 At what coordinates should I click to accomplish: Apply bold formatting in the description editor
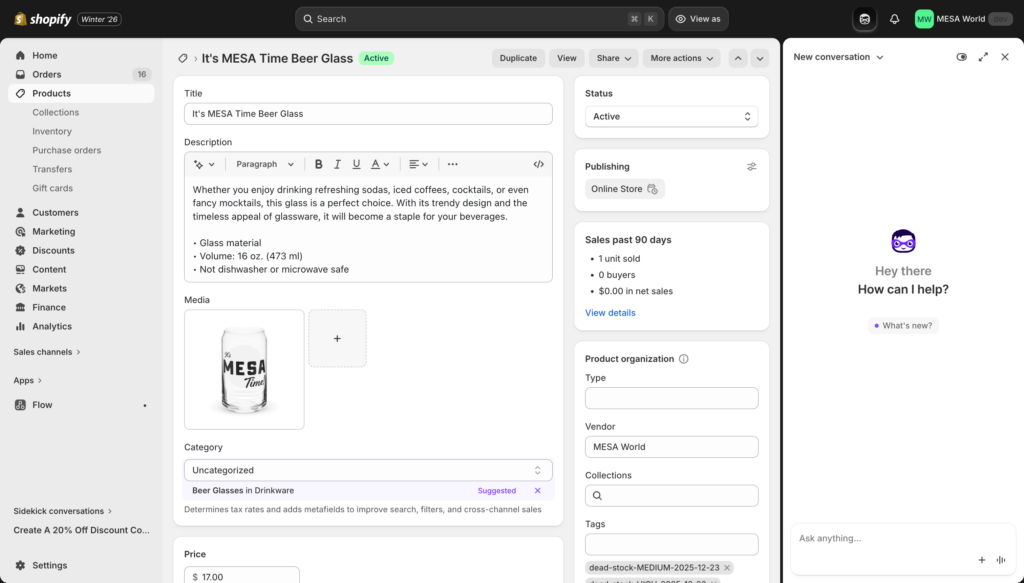point(318,163)
